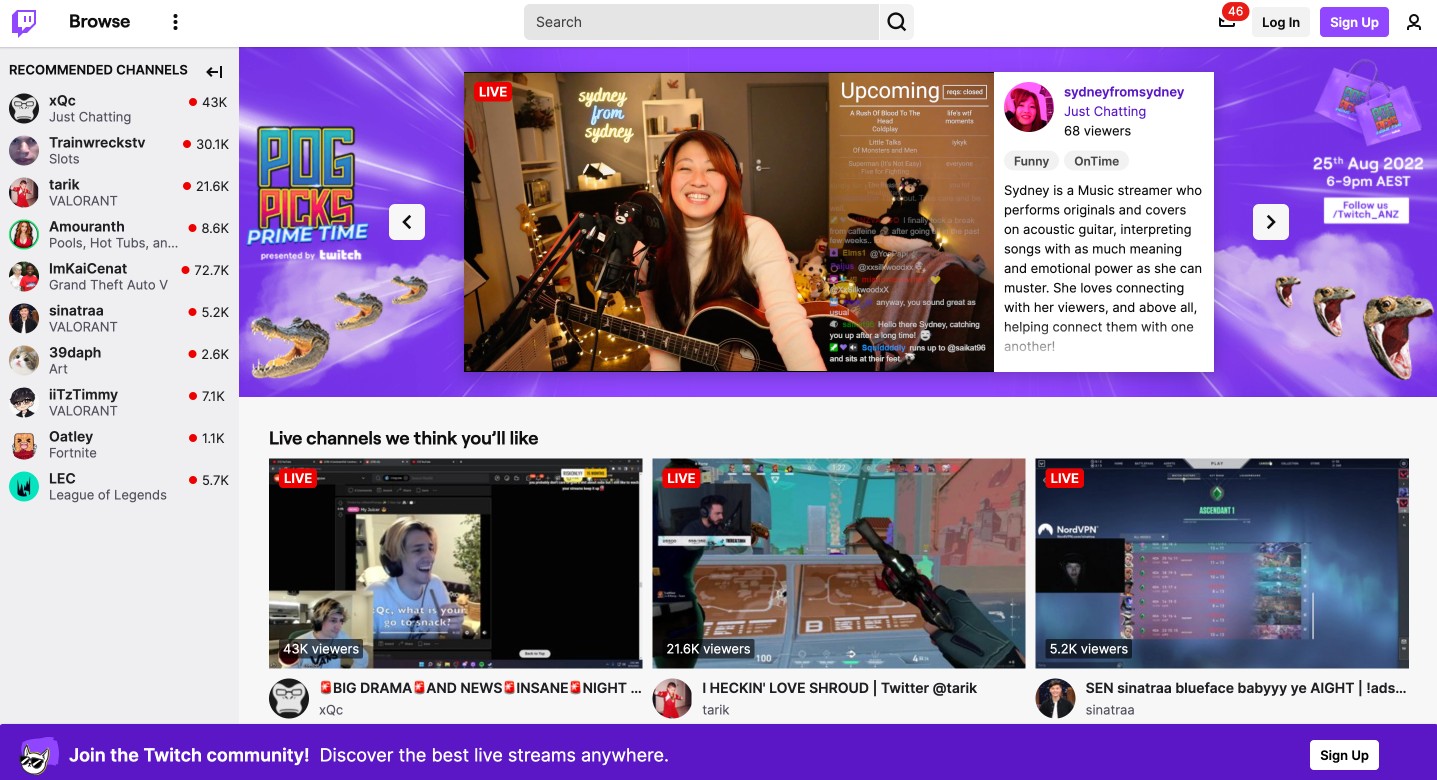Open Amouranth channel name in sidebar

pos(87,227)
